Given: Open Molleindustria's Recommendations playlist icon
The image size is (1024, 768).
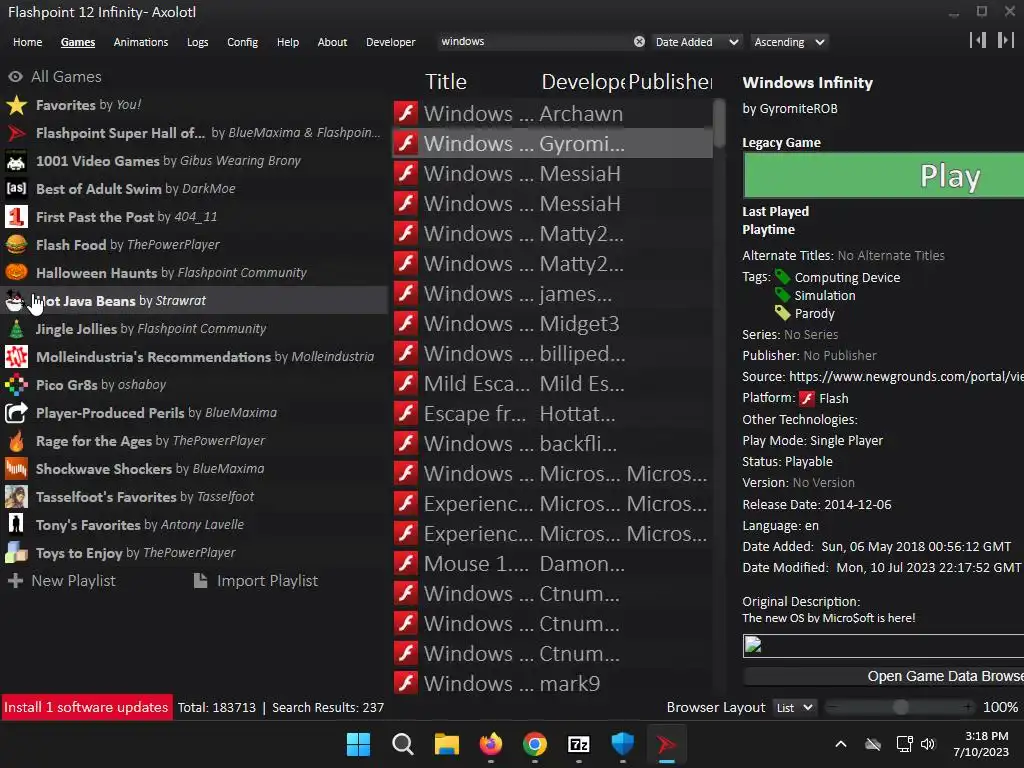Looking at the screenshot, I should [x=16, y=357].
